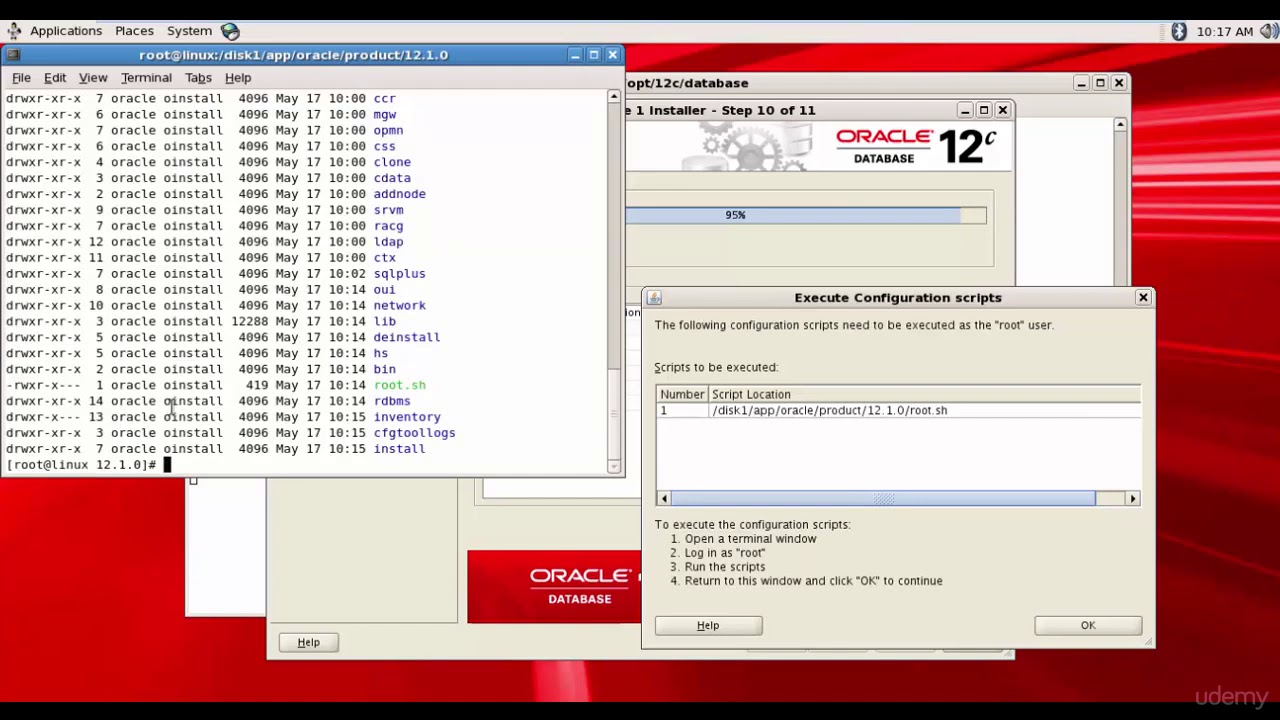Click the terminal scrollbar up arrow
Screen dimensions: 1280x720
[614, 97]
